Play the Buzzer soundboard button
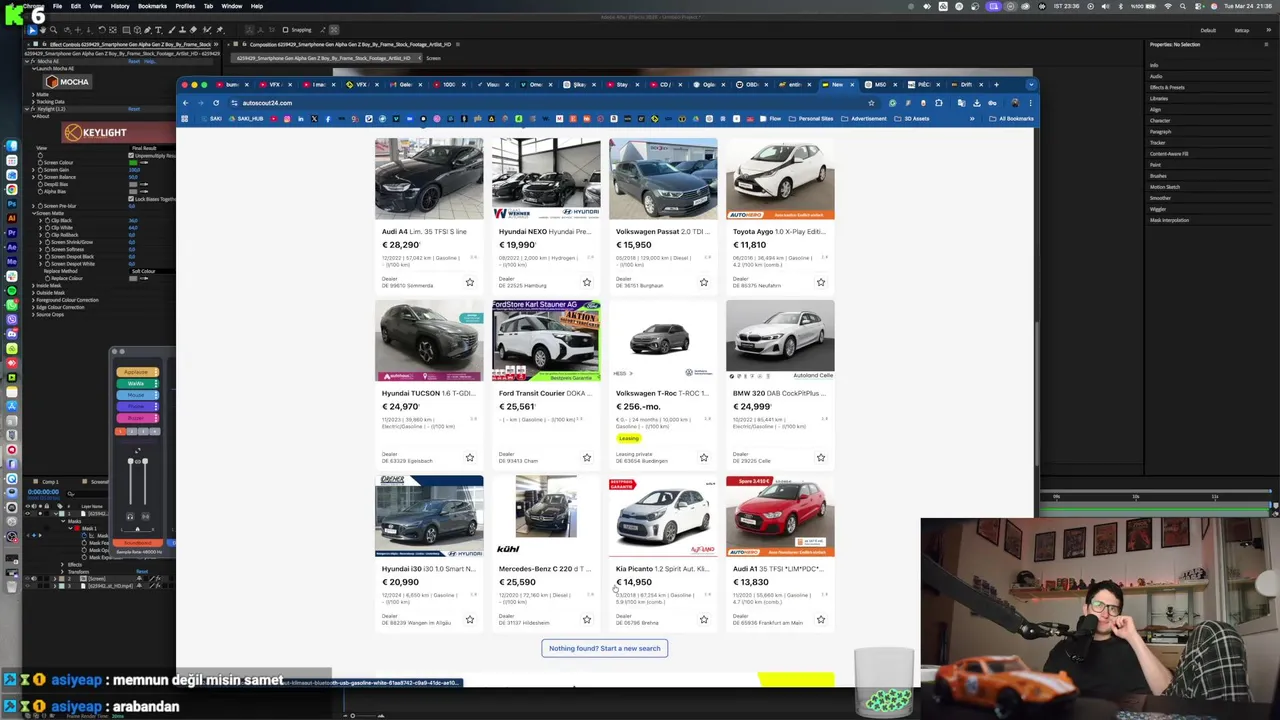 (137, 418)
